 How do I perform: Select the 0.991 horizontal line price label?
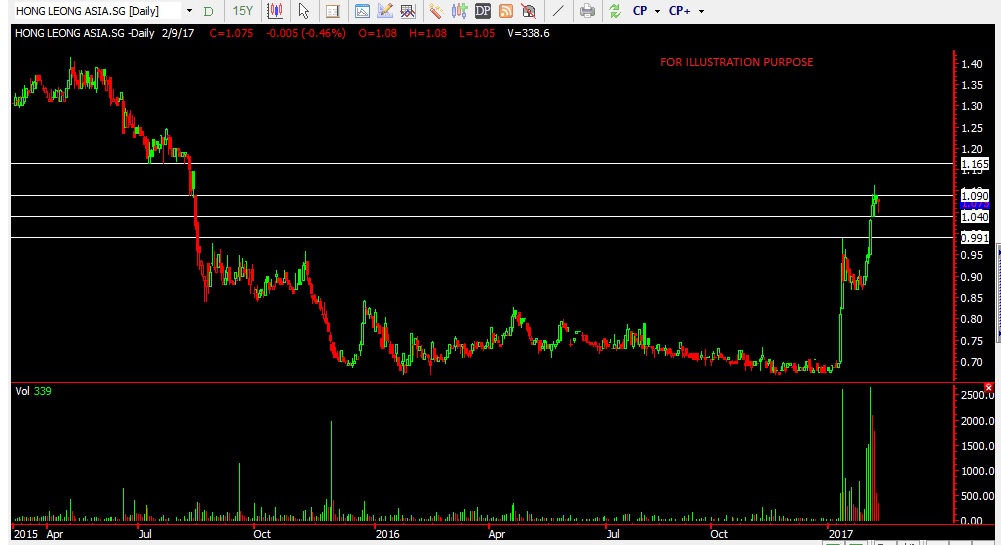[975, 238]
